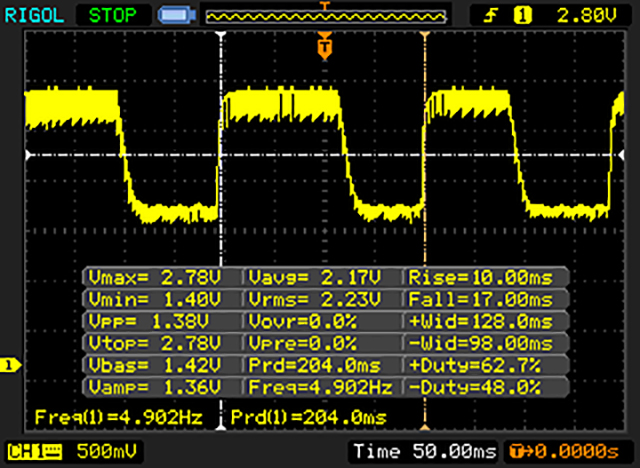This screenshot has width=640, height=468.
Task: Select the Vavg= 2.17V reading
Action: (x=315, y=278)
